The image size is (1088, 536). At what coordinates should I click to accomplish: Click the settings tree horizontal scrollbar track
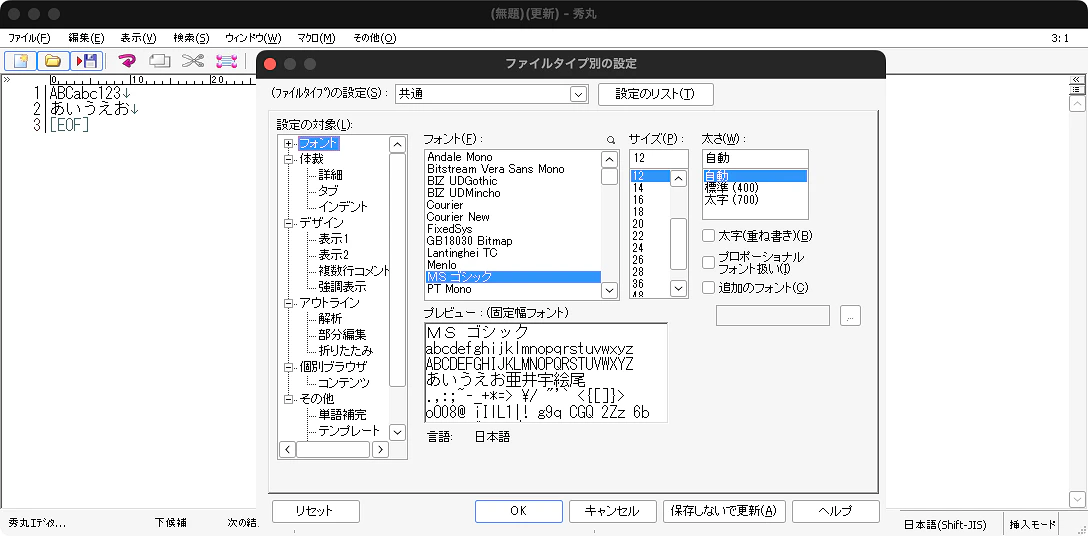[333, 450]
